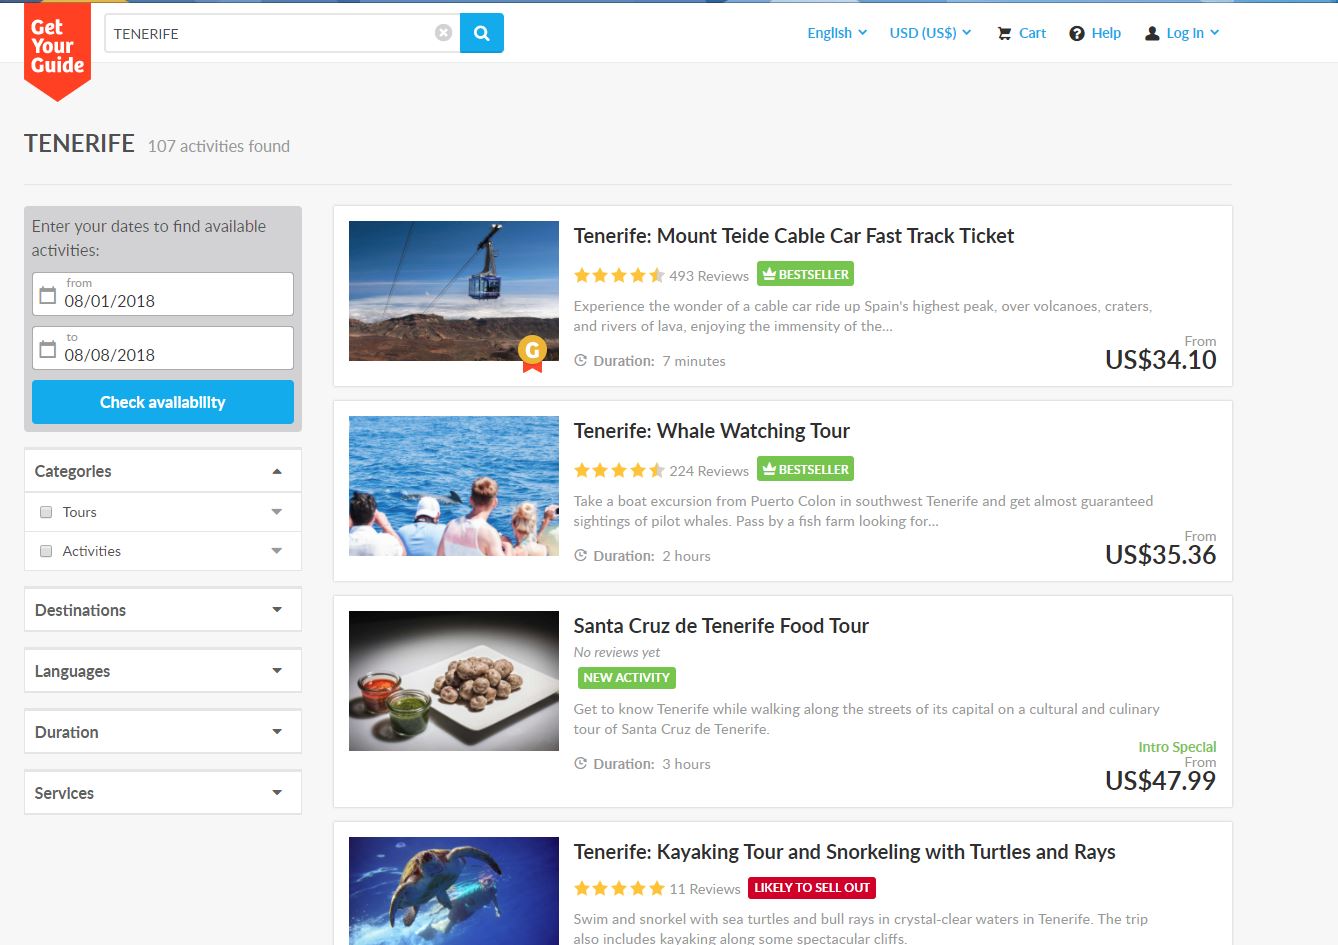This screenshot has height=945, width=1338.
Task: Open the English language dropdown
Action: (836, 33)
